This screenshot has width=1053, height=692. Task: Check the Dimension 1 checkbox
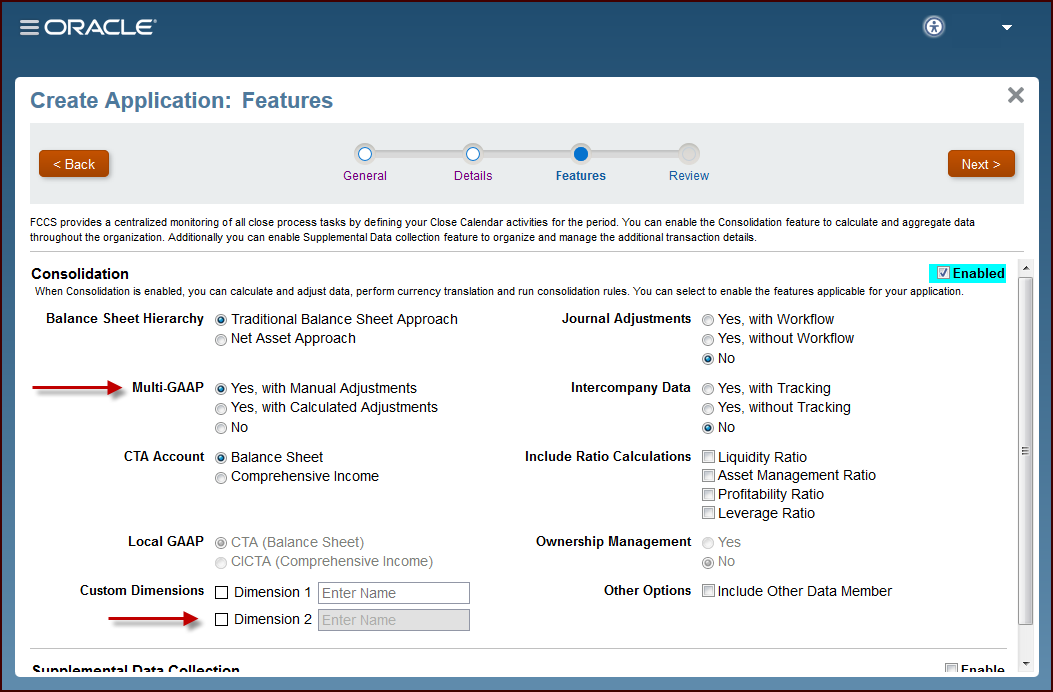(222, 593)
